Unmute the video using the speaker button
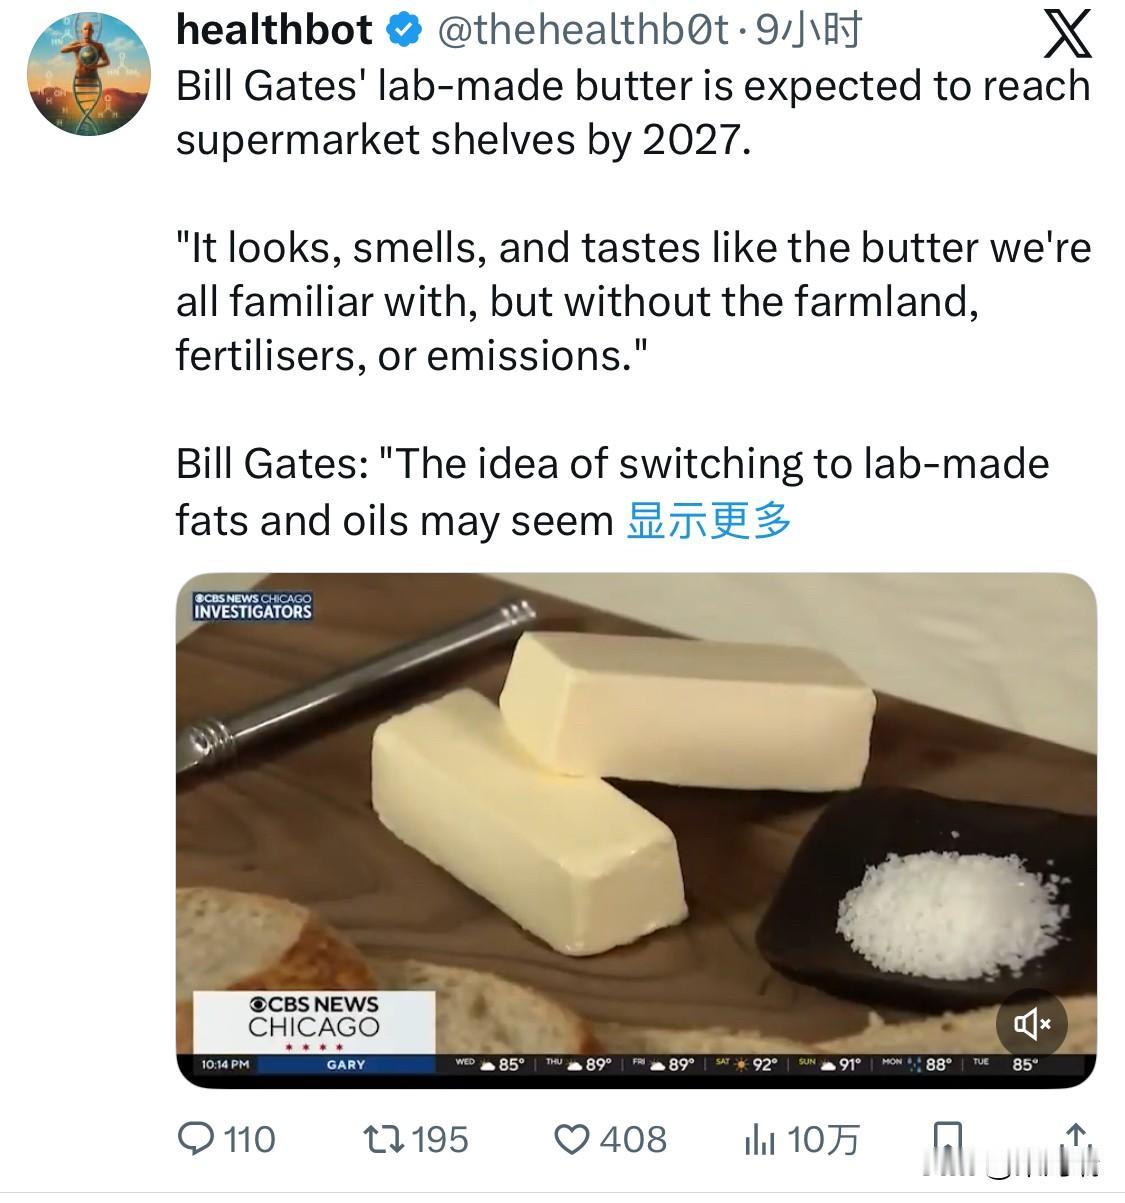 click(1032, 1023)
